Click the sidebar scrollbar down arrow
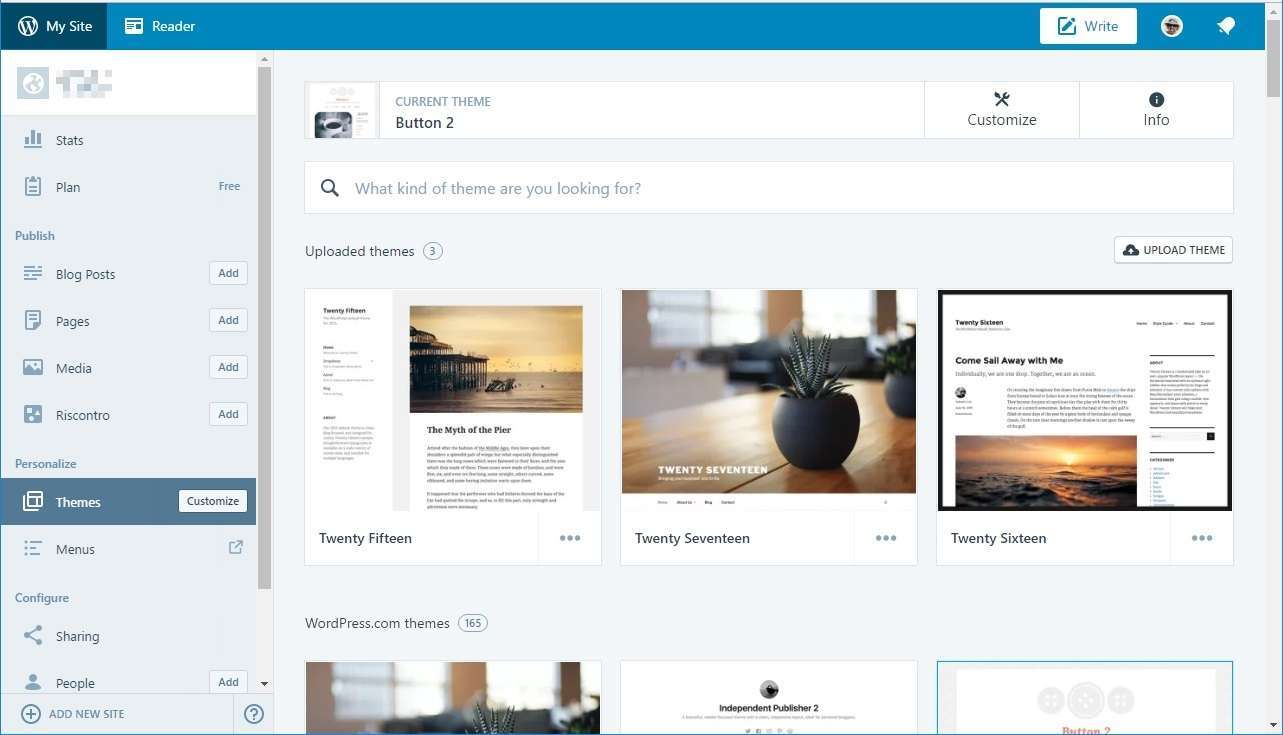 pos(264,684)
